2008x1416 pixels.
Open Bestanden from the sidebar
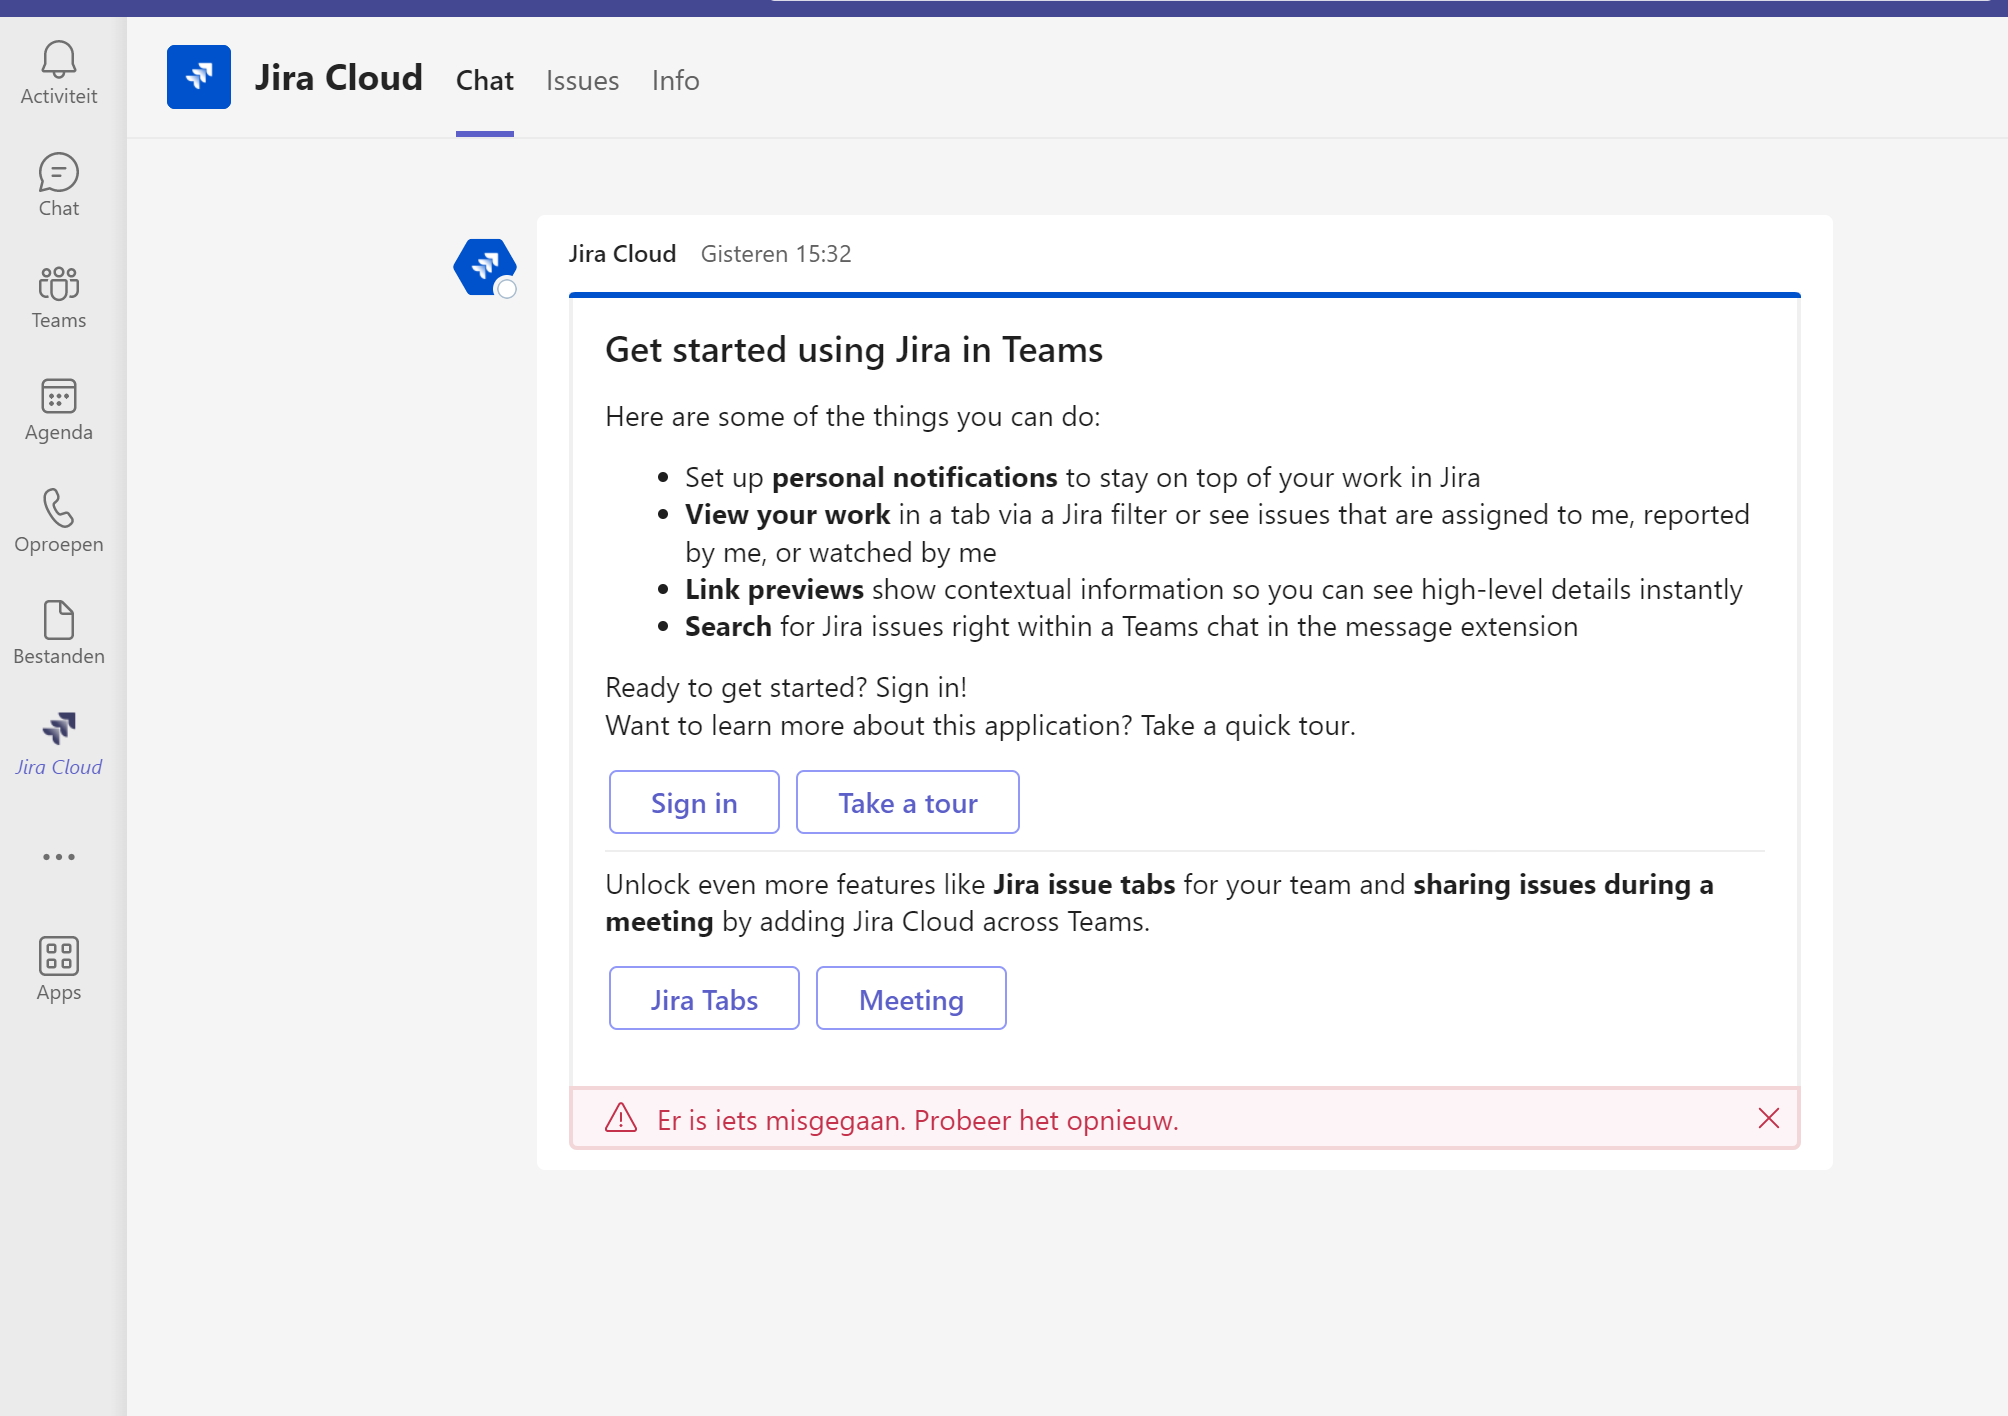58,631
